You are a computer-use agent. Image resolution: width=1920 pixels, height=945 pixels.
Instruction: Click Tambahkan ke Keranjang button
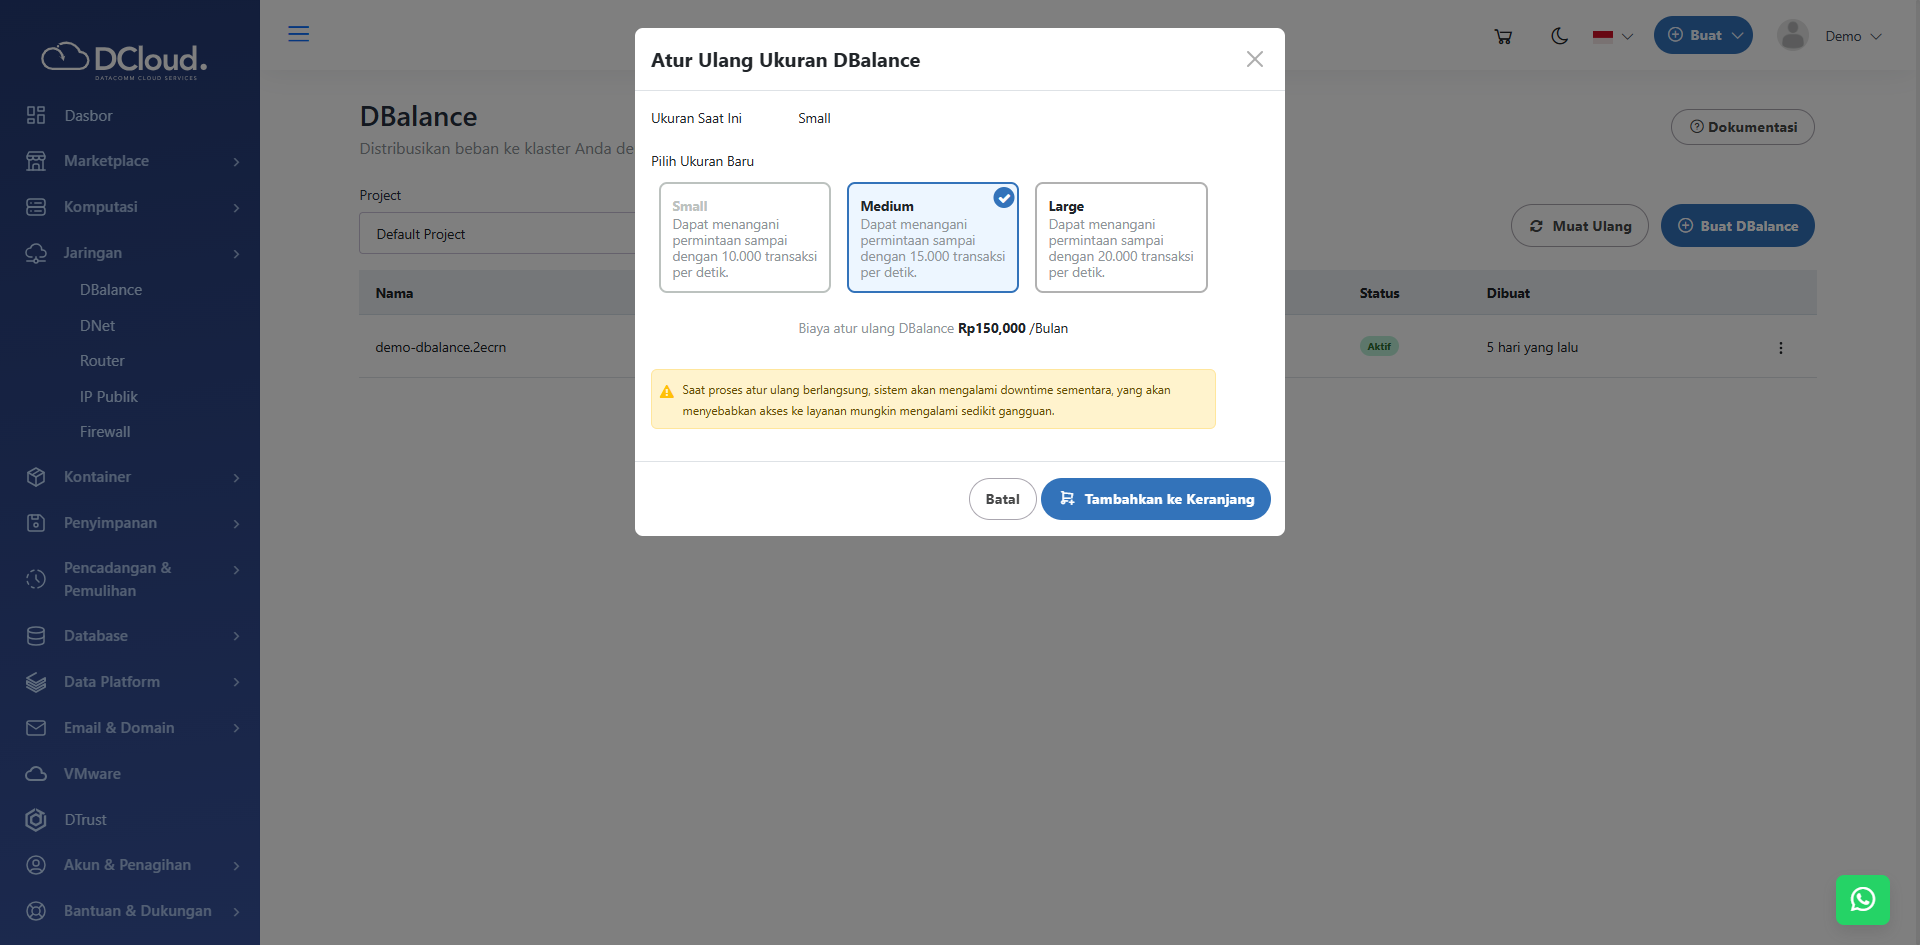pyautogui.click(x=1155, y=499)
